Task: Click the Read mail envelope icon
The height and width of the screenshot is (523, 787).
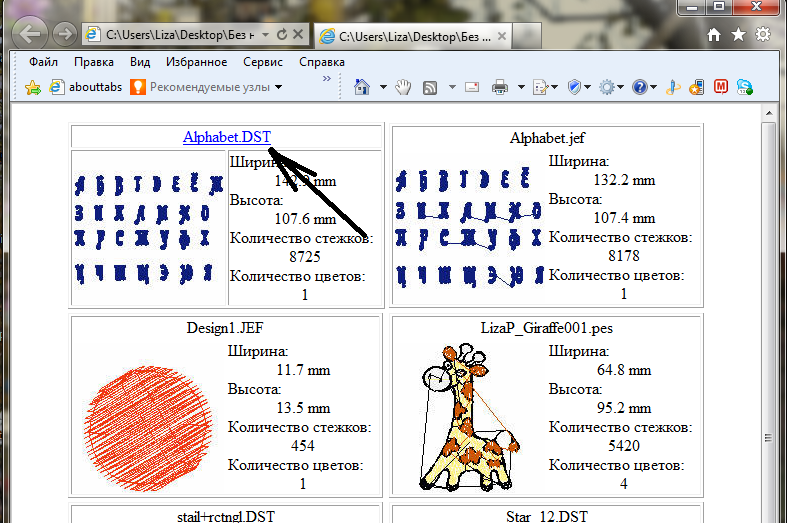Action: tap(470, 88)
